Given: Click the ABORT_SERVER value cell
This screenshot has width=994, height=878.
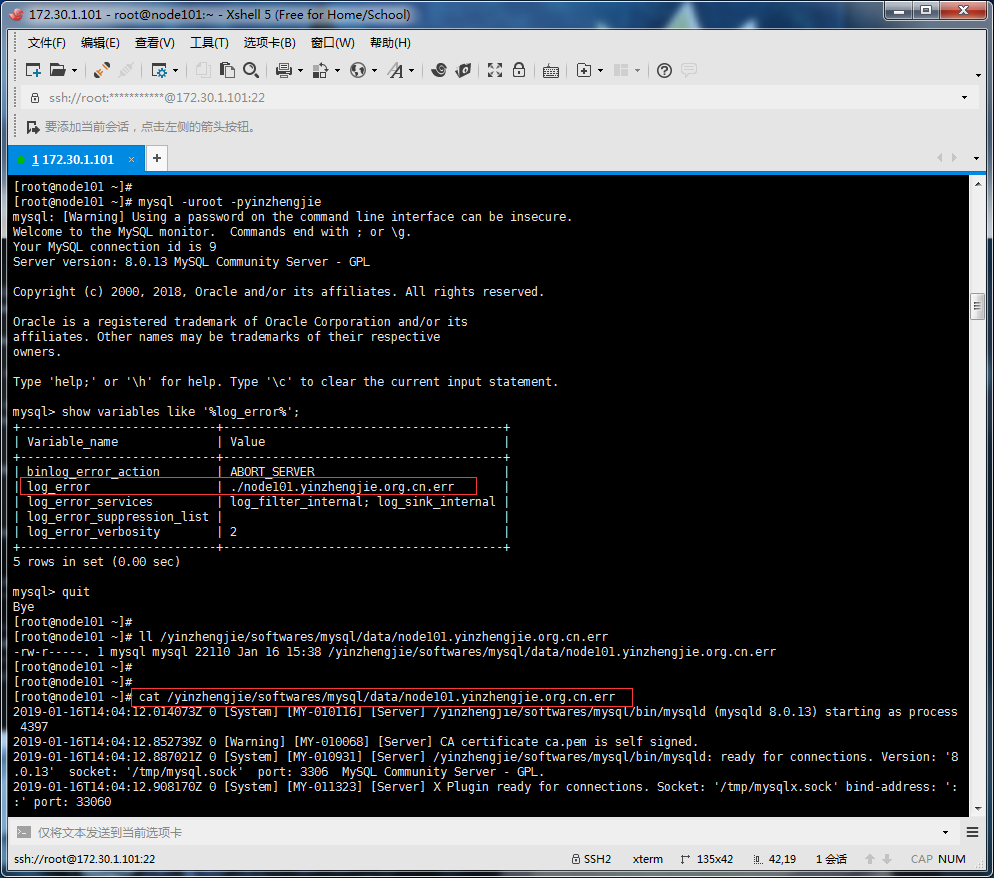Looking at the screenshot, I should pos(272,472).
